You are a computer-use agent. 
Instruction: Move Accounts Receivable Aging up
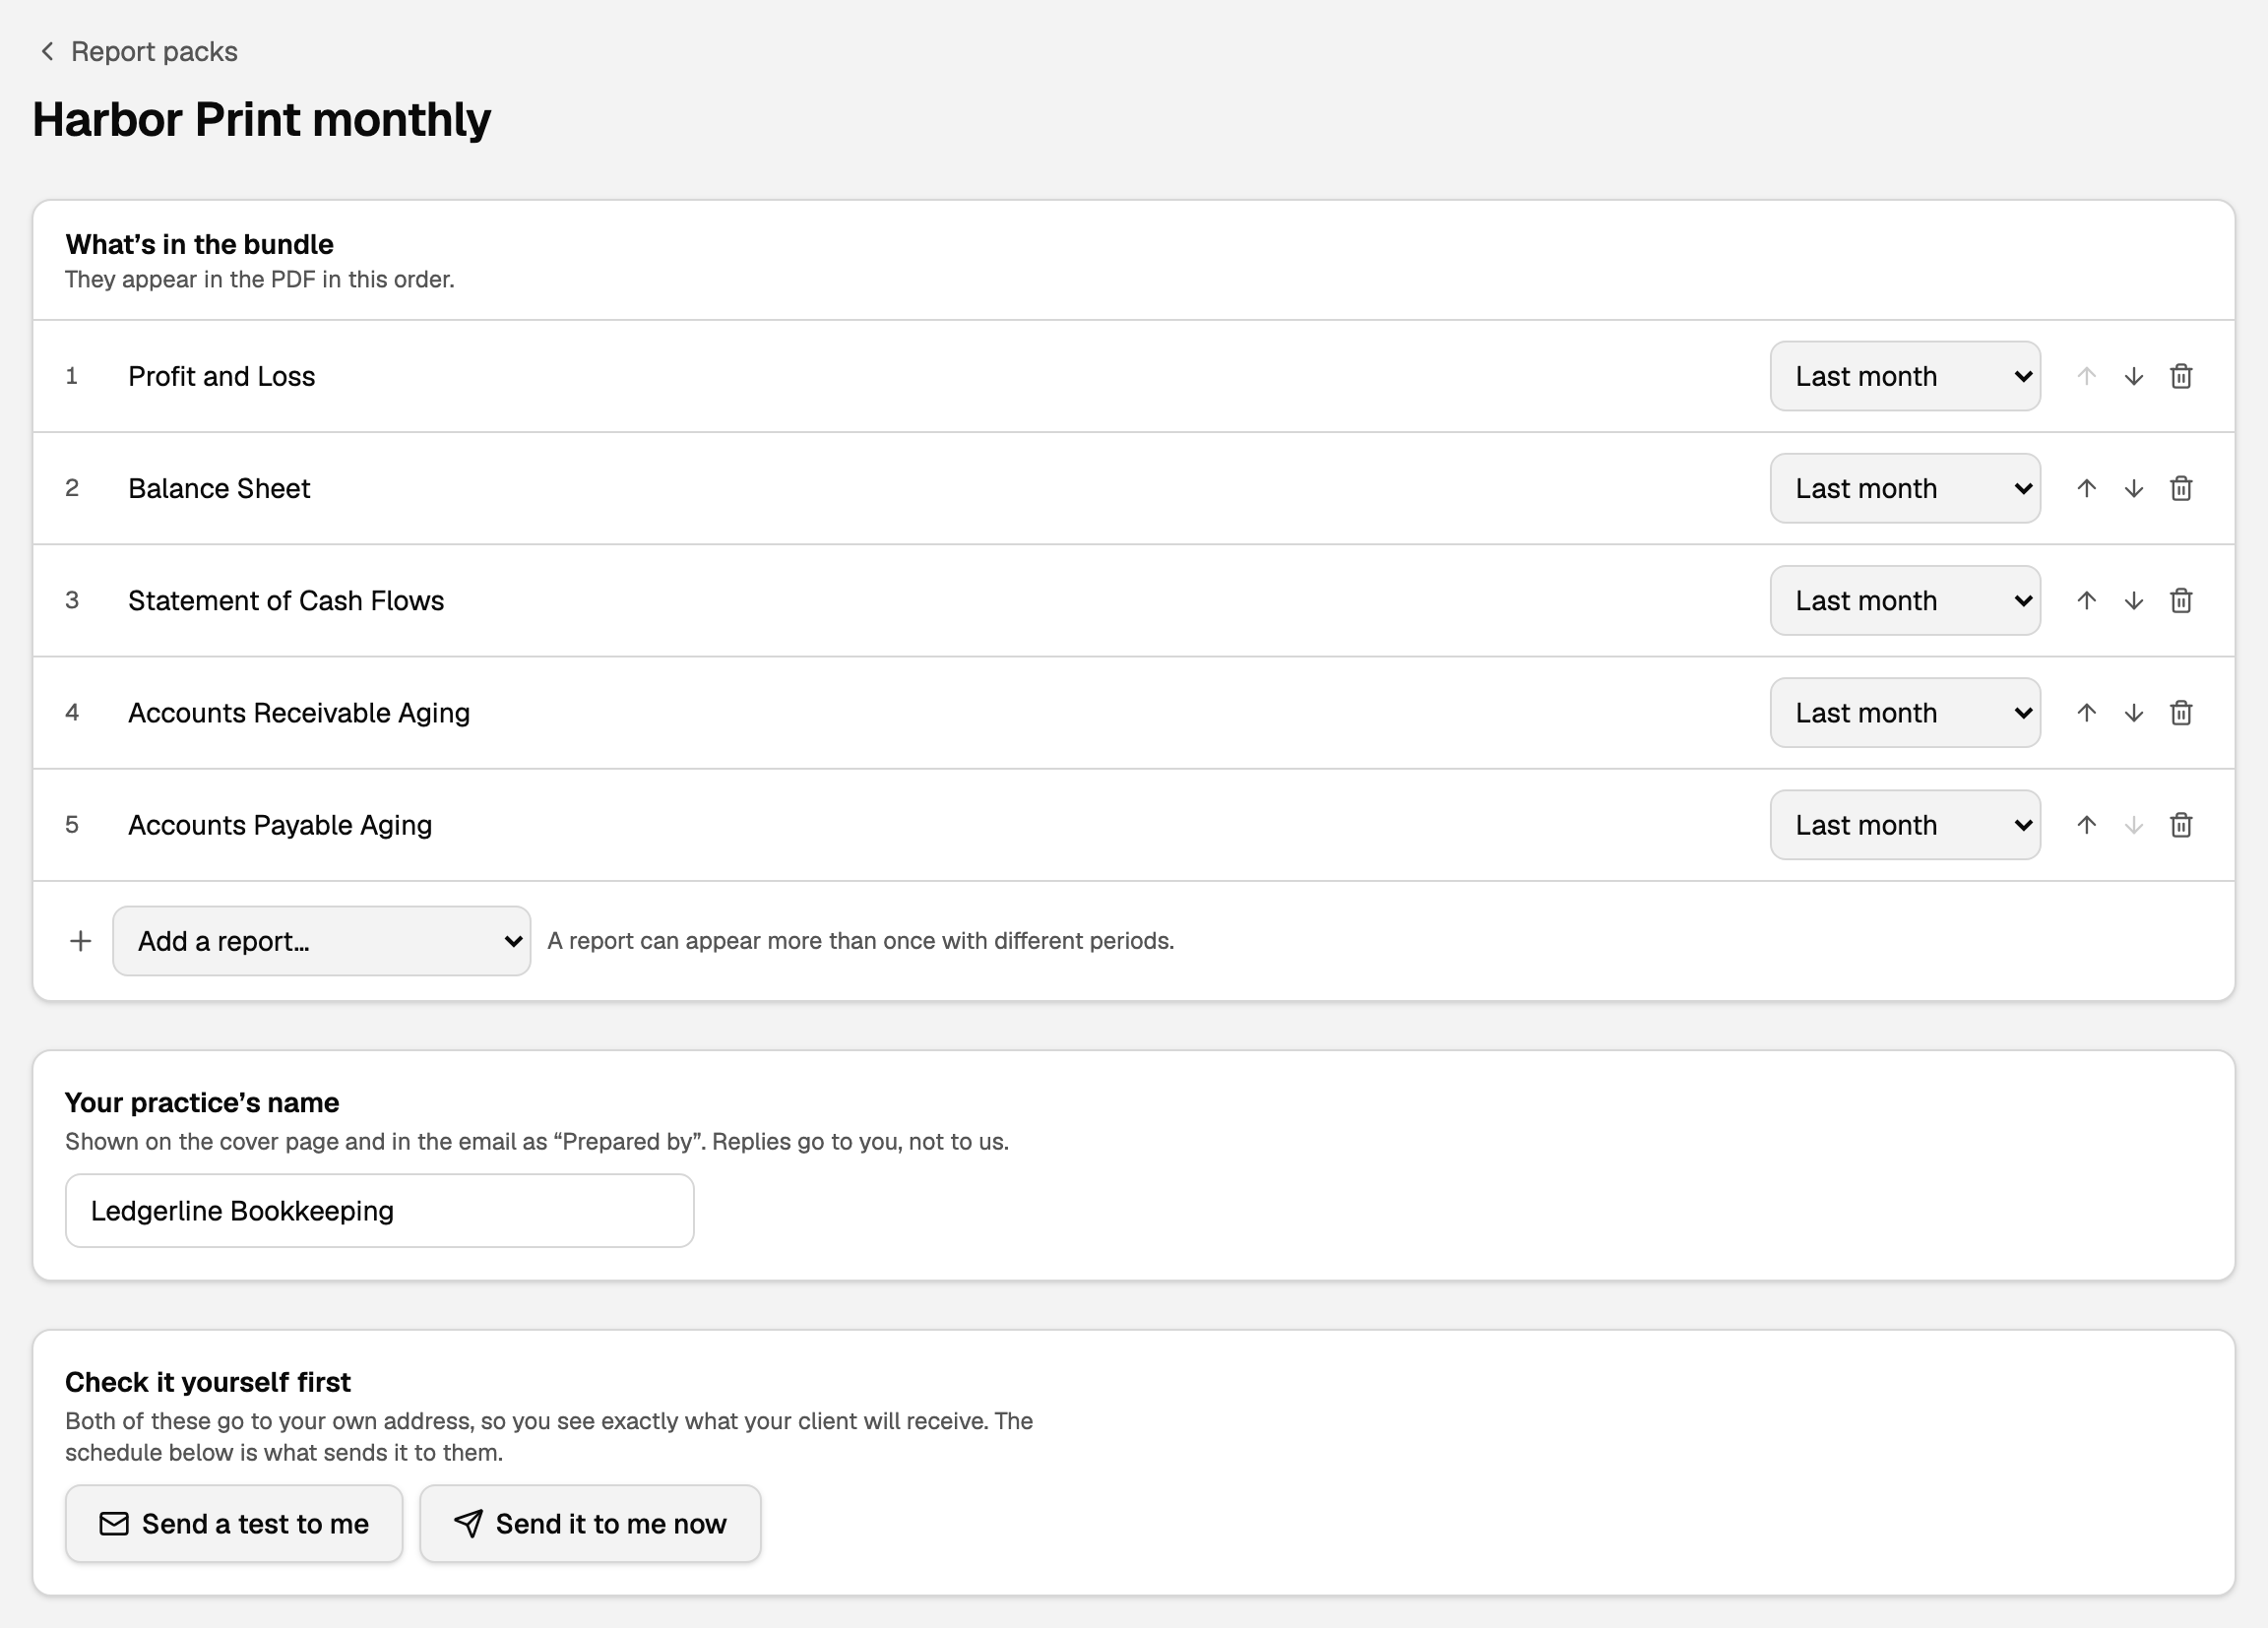coord(2086,713)
